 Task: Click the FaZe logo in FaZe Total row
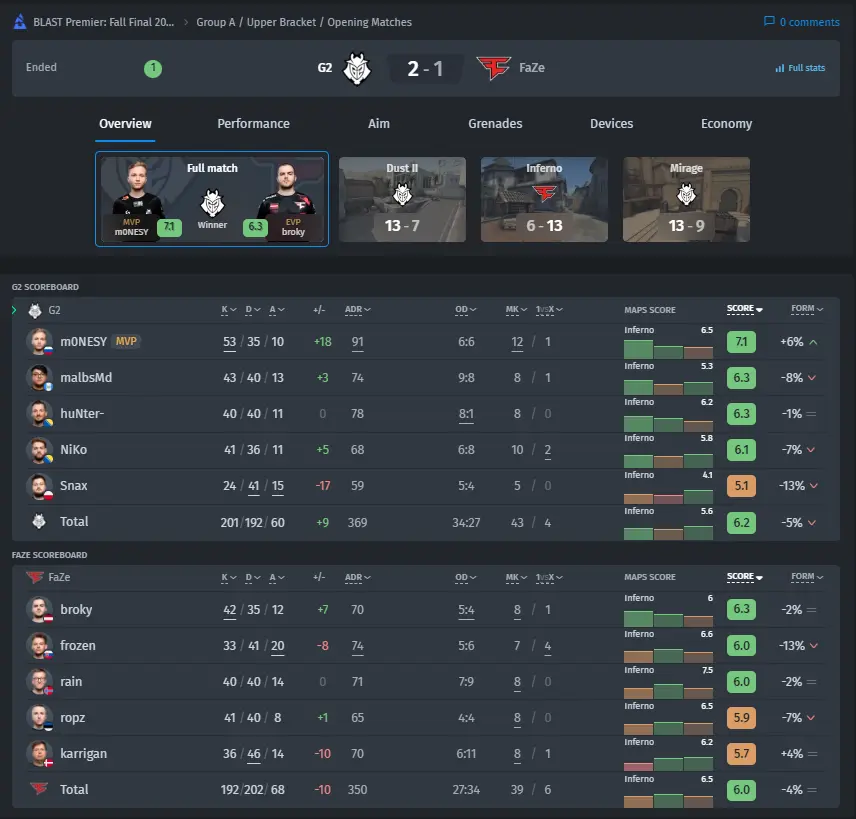click(39, 788)
